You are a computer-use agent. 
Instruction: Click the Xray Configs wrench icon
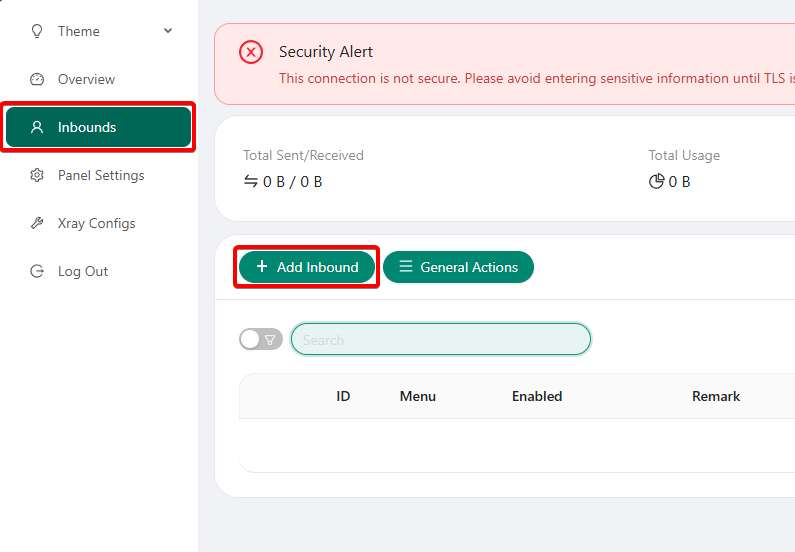point(37,223)
